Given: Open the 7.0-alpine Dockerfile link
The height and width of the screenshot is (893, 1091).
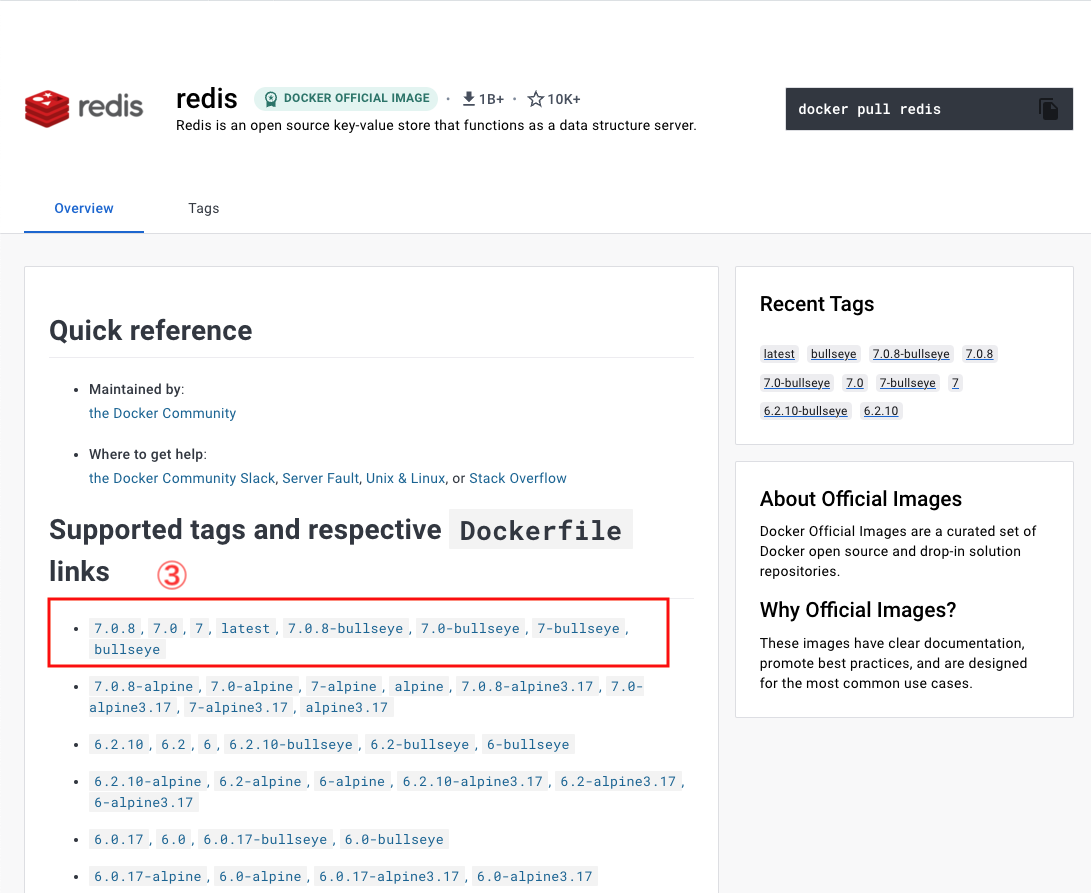Looking at the screenshot, I should click(252, 686).
